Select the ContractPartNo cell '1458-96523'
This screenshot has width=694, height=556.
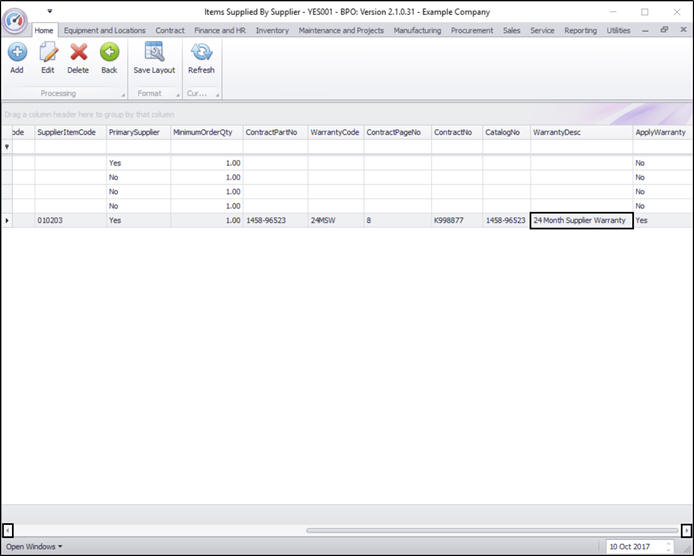click(275, 220)
